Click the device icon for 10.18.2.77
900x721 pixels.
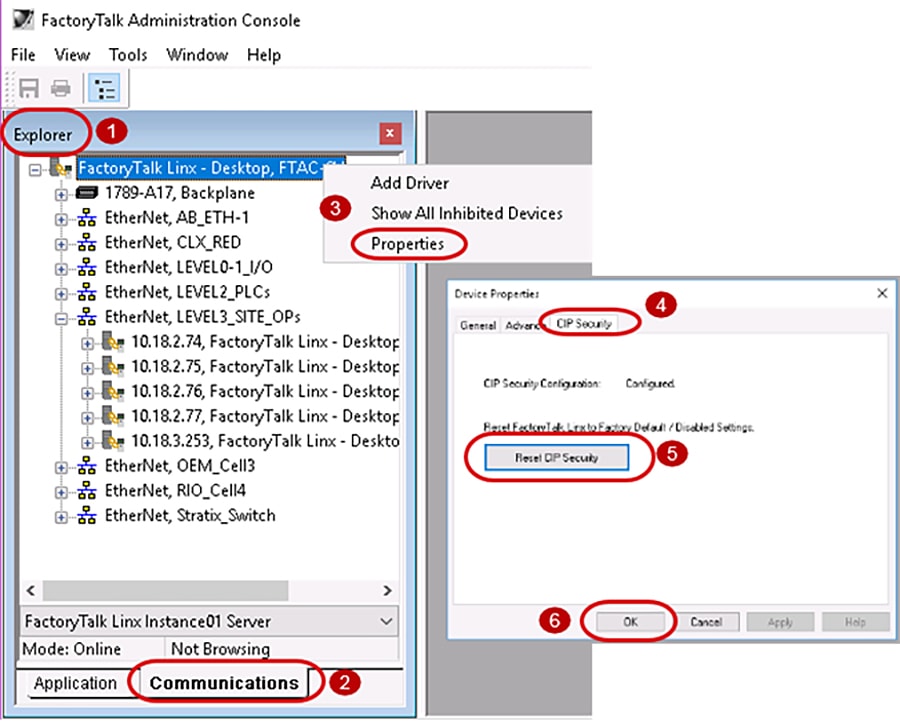click(113, 416)
